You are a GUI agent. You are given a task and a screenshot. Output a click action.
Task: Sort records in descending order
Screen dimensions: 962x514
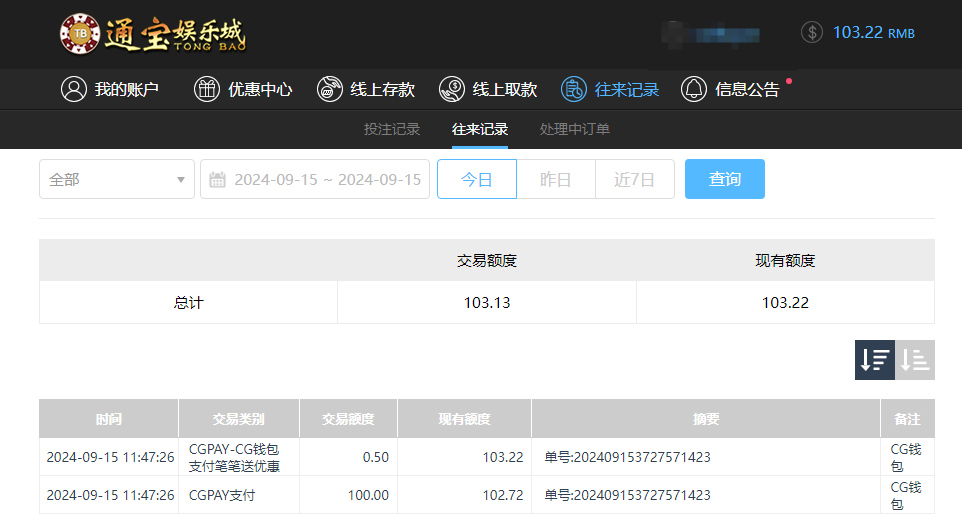(x=874, y=360)
